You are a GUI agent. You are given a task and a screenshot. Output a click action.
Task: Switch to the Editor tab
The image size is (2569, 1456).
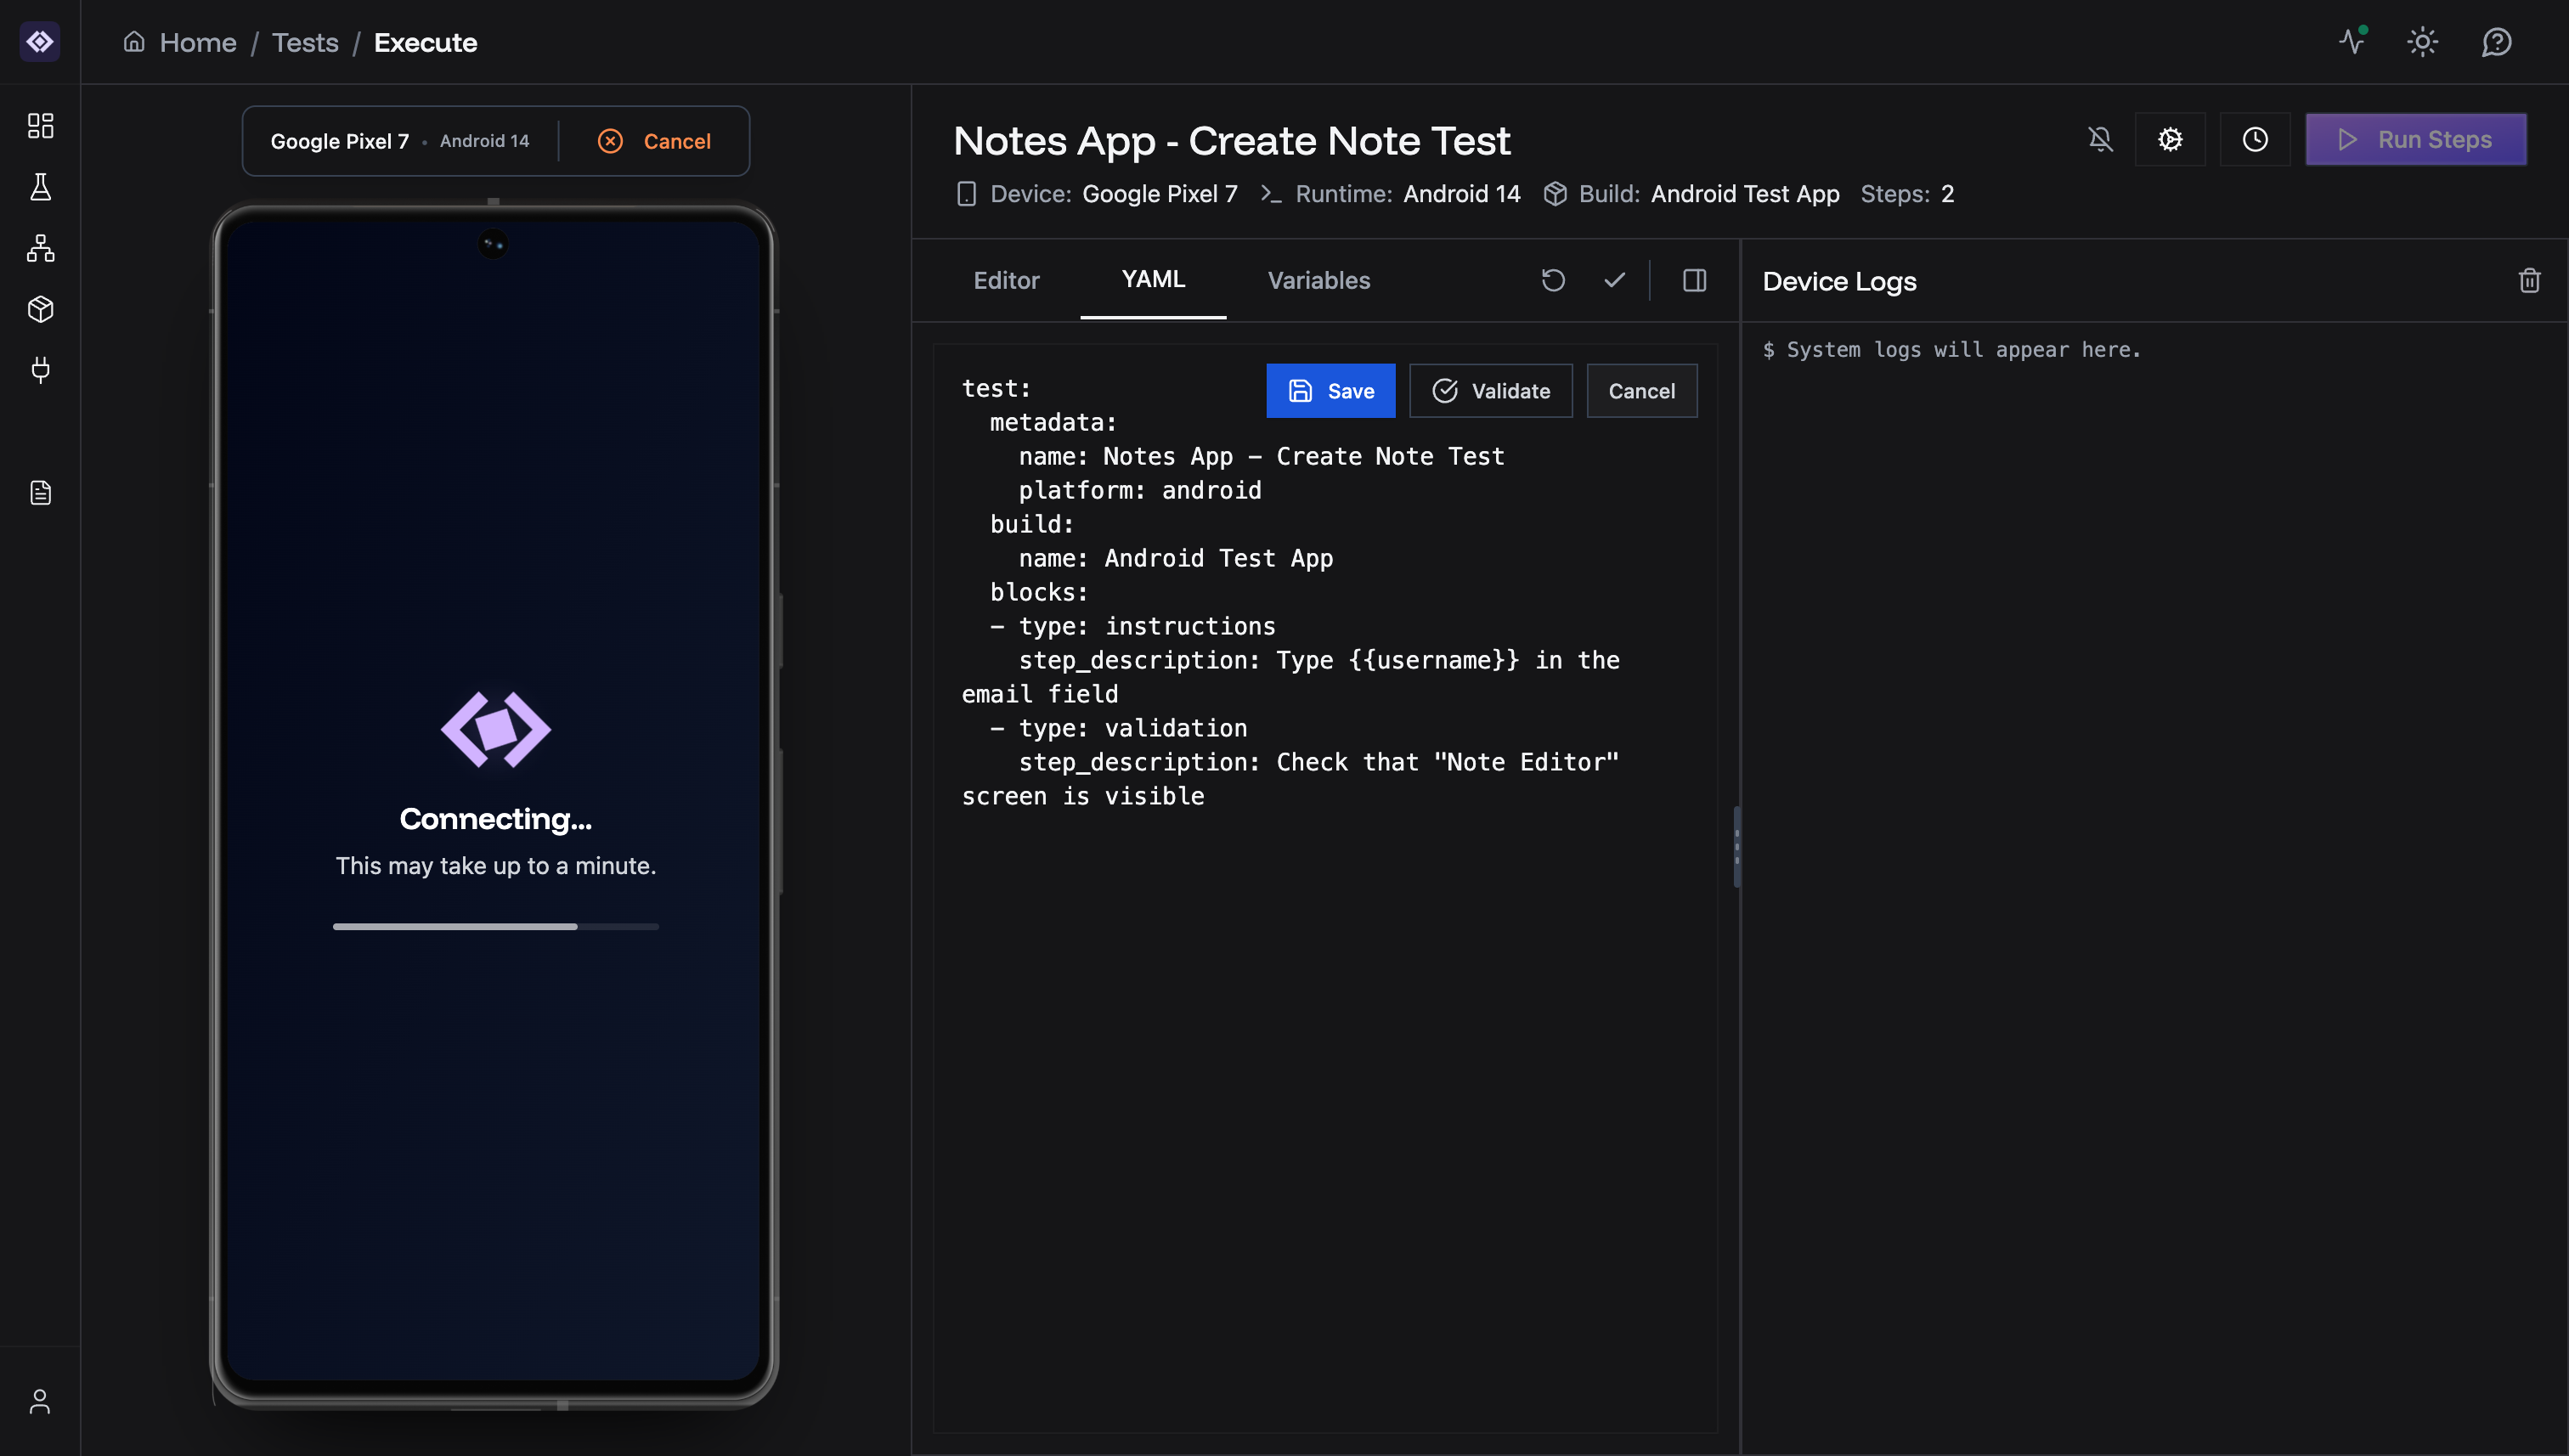(1006, 281)
